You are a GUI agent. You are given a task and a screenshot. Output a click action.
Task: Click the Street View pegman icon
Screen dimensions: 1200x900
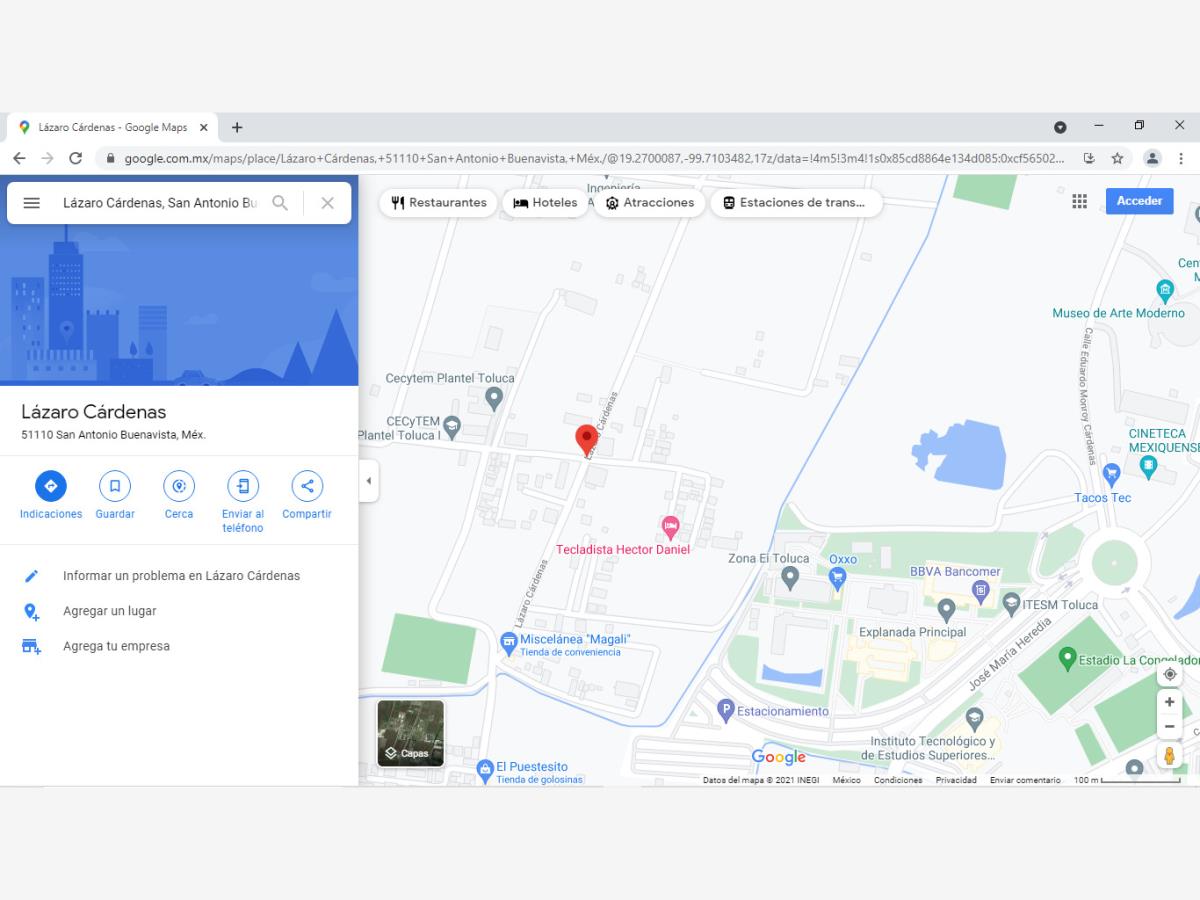[x=1169, y=755]
